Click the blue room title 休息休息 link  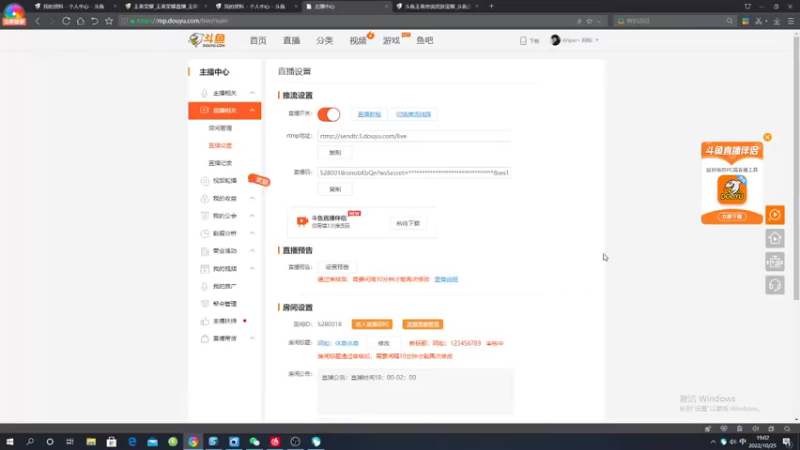(338, 343)
